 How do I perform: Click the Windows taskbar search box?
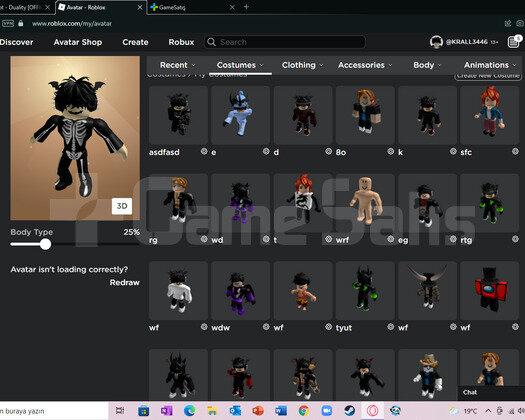pos(54,411)
